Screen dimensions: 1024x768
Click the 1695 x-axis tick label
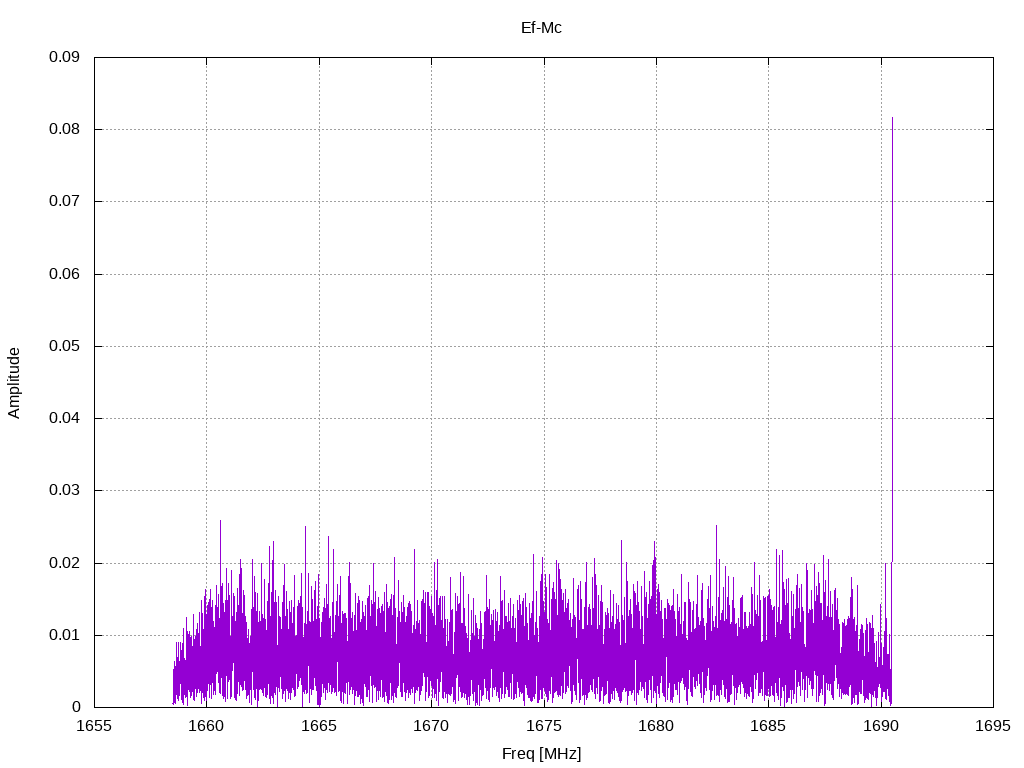click(x=993, y=726)
